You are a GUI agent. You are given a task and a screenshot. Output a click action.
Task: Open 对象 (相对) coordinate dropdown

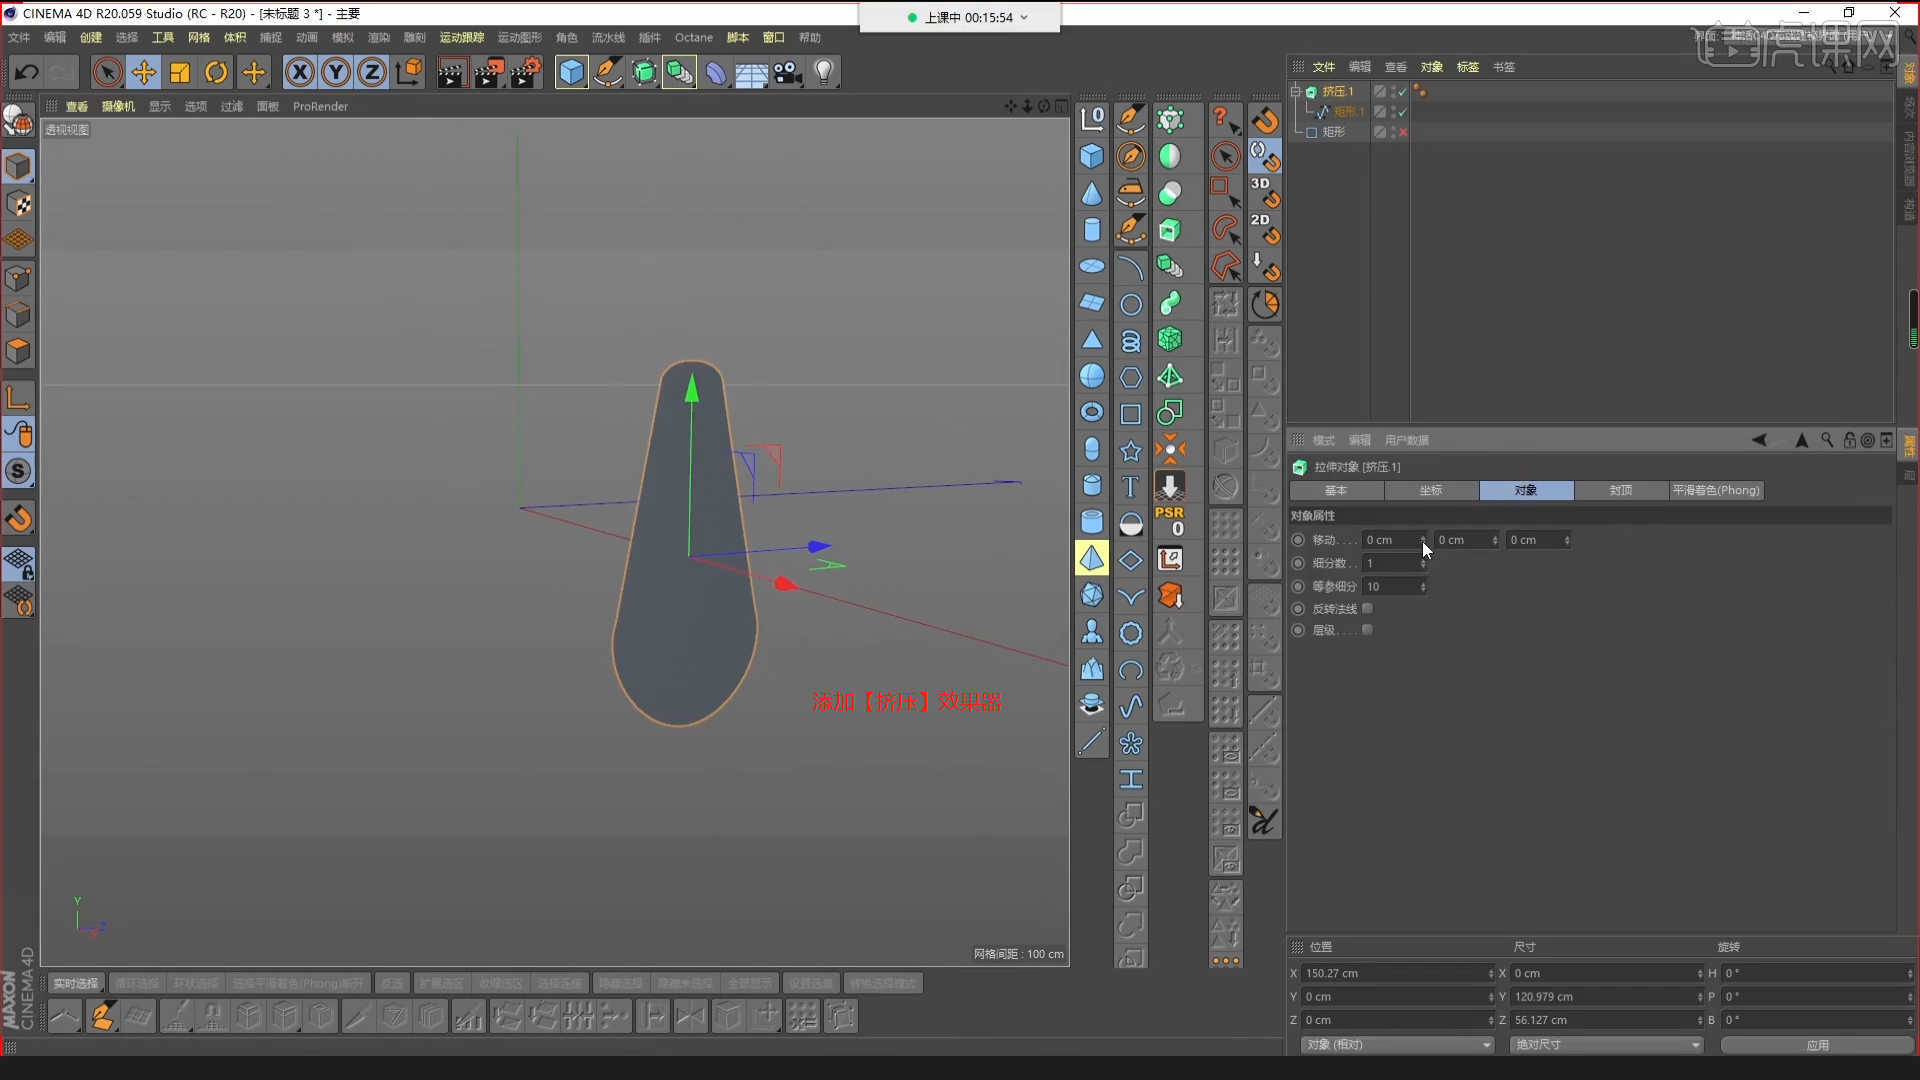pos(1397,1044)
